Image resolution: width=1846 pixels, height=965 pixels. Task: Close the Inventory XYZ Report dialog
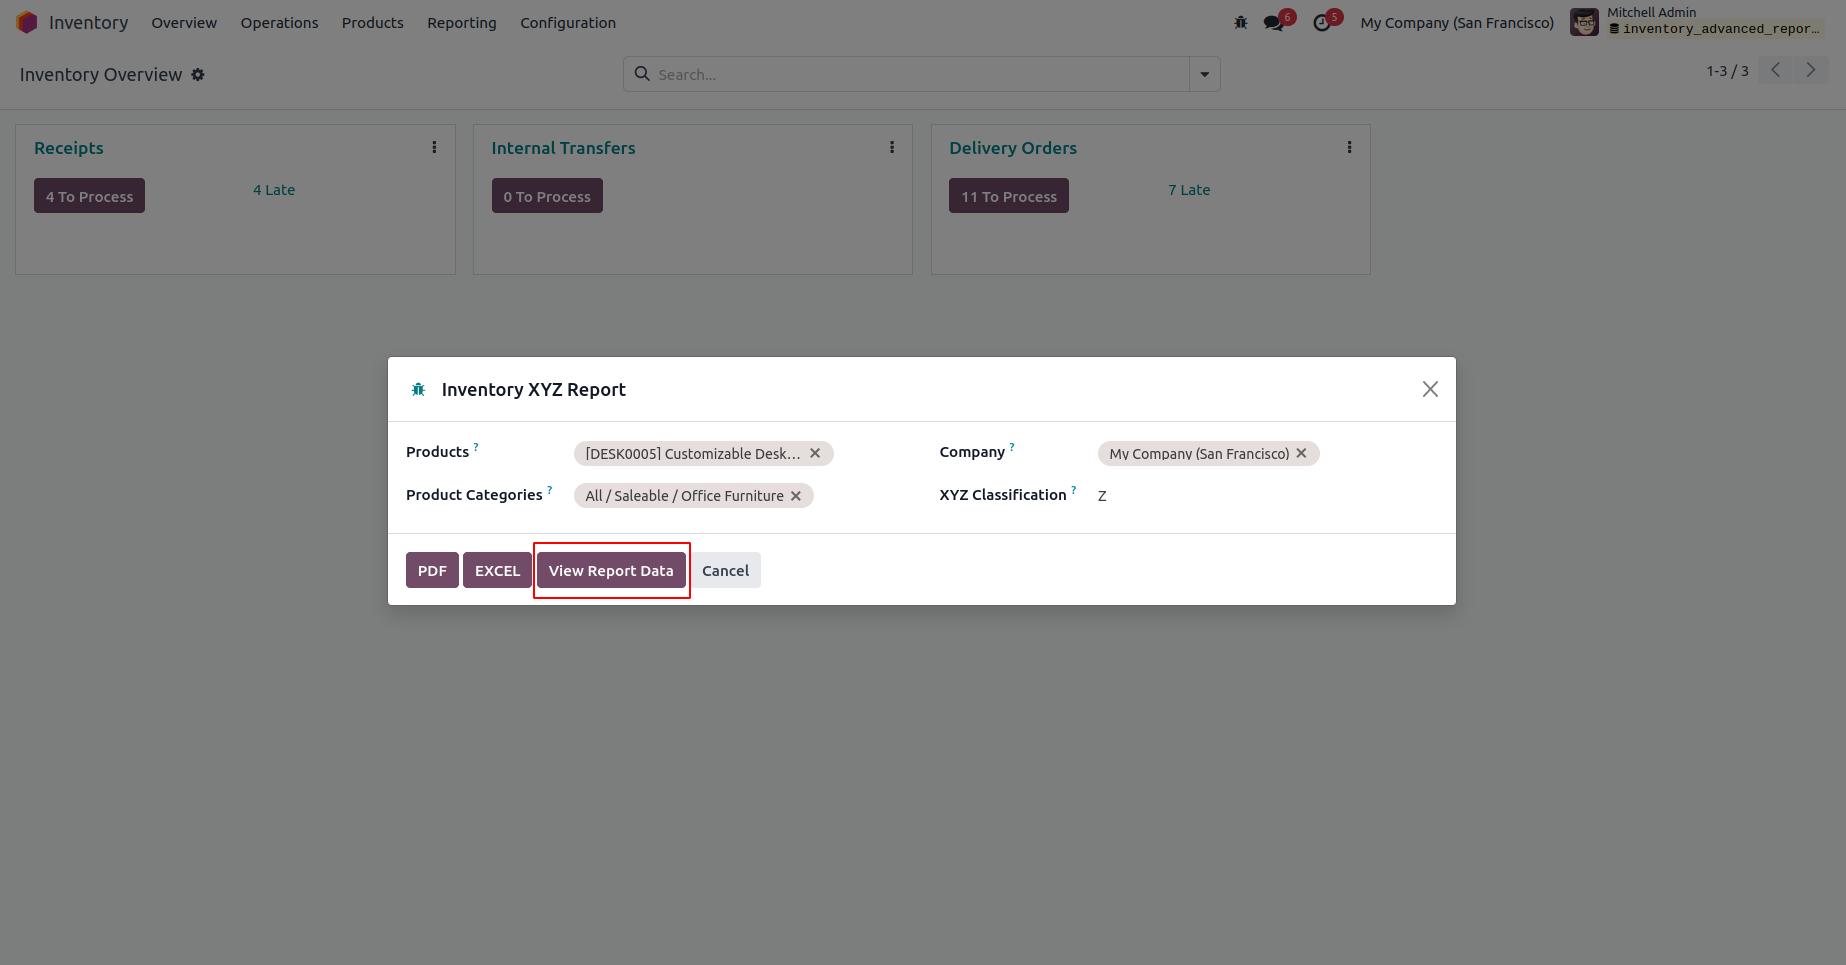pyautogui.click(x=1430, y=389)
